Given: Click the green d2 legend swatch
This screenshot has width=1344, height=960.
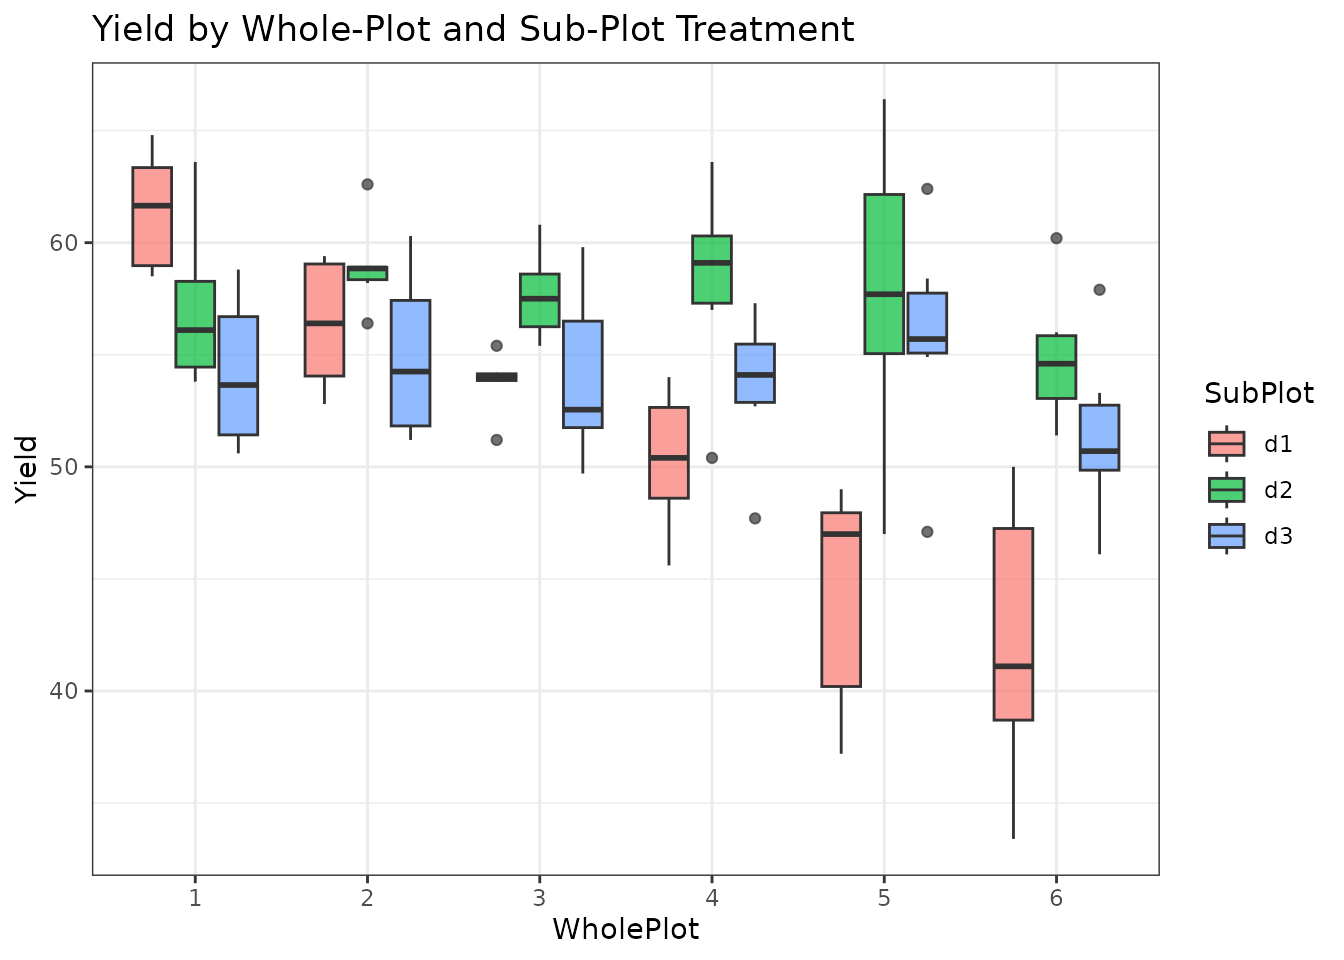Looking at the screenshot, I should (x=1226, y=490).
